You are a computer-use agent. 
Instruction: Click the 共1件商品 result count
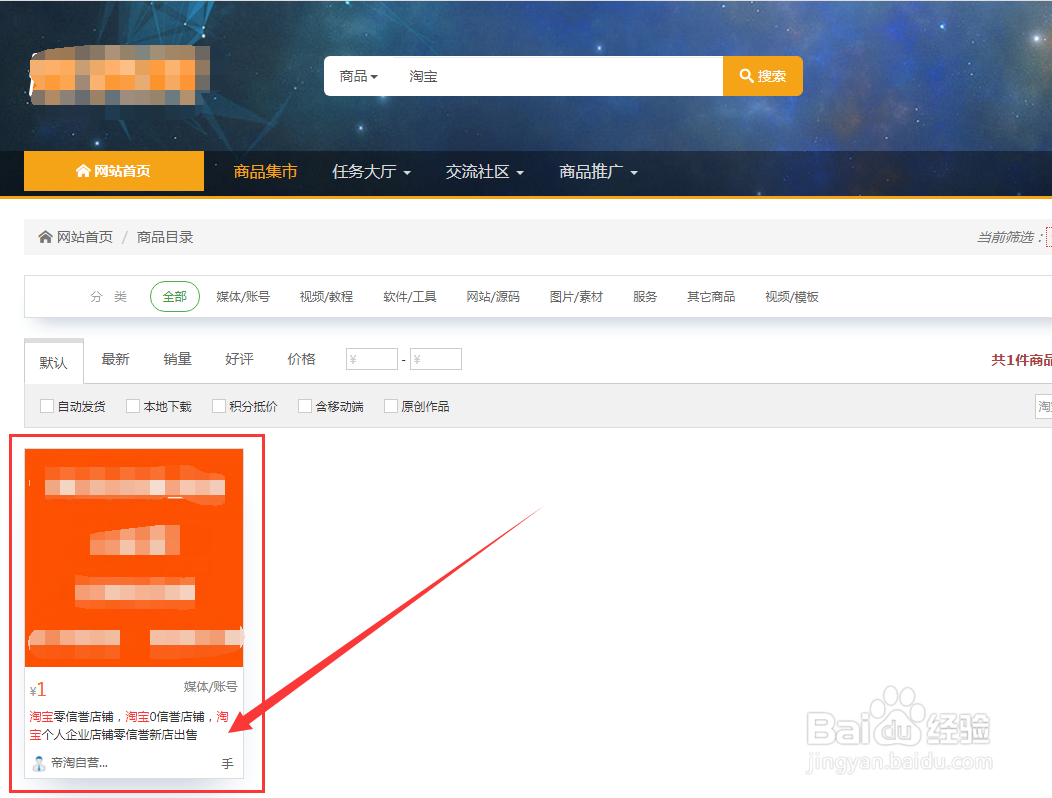(x=1021, y=360)
